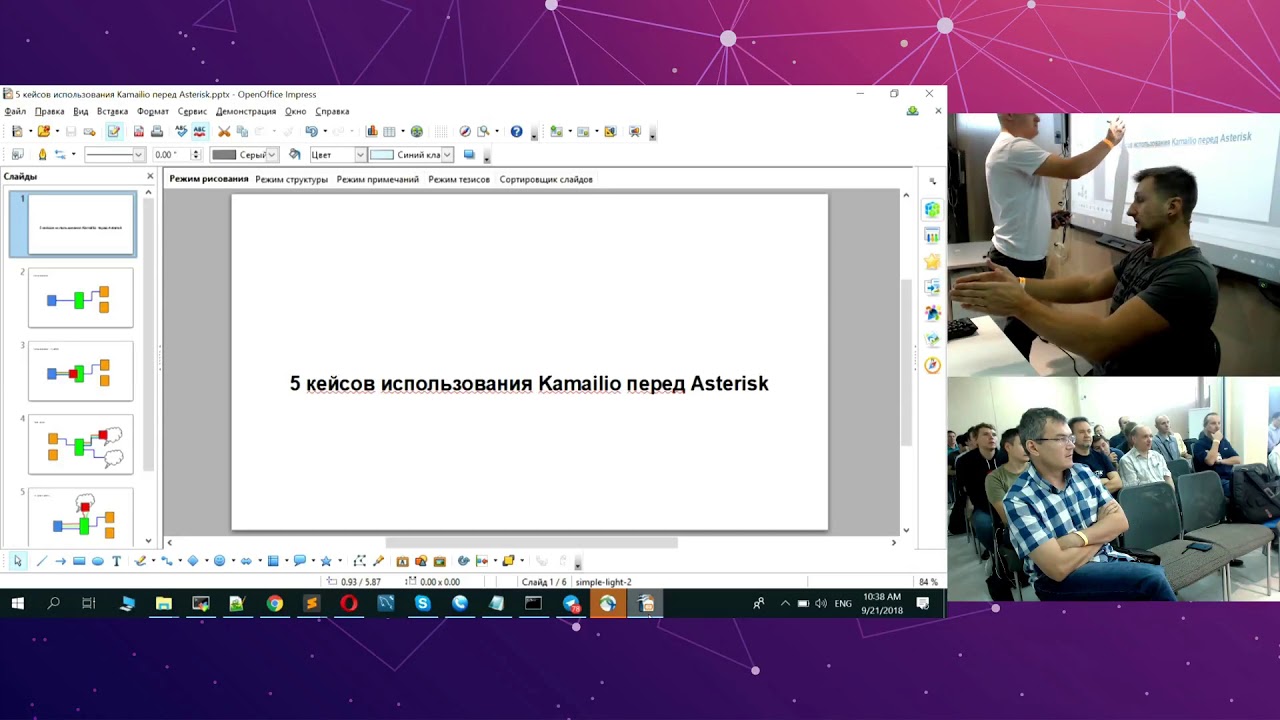Toggle edit file mode icon
The width and height of the screenshot is (1280, 720).
pos(114,131)
